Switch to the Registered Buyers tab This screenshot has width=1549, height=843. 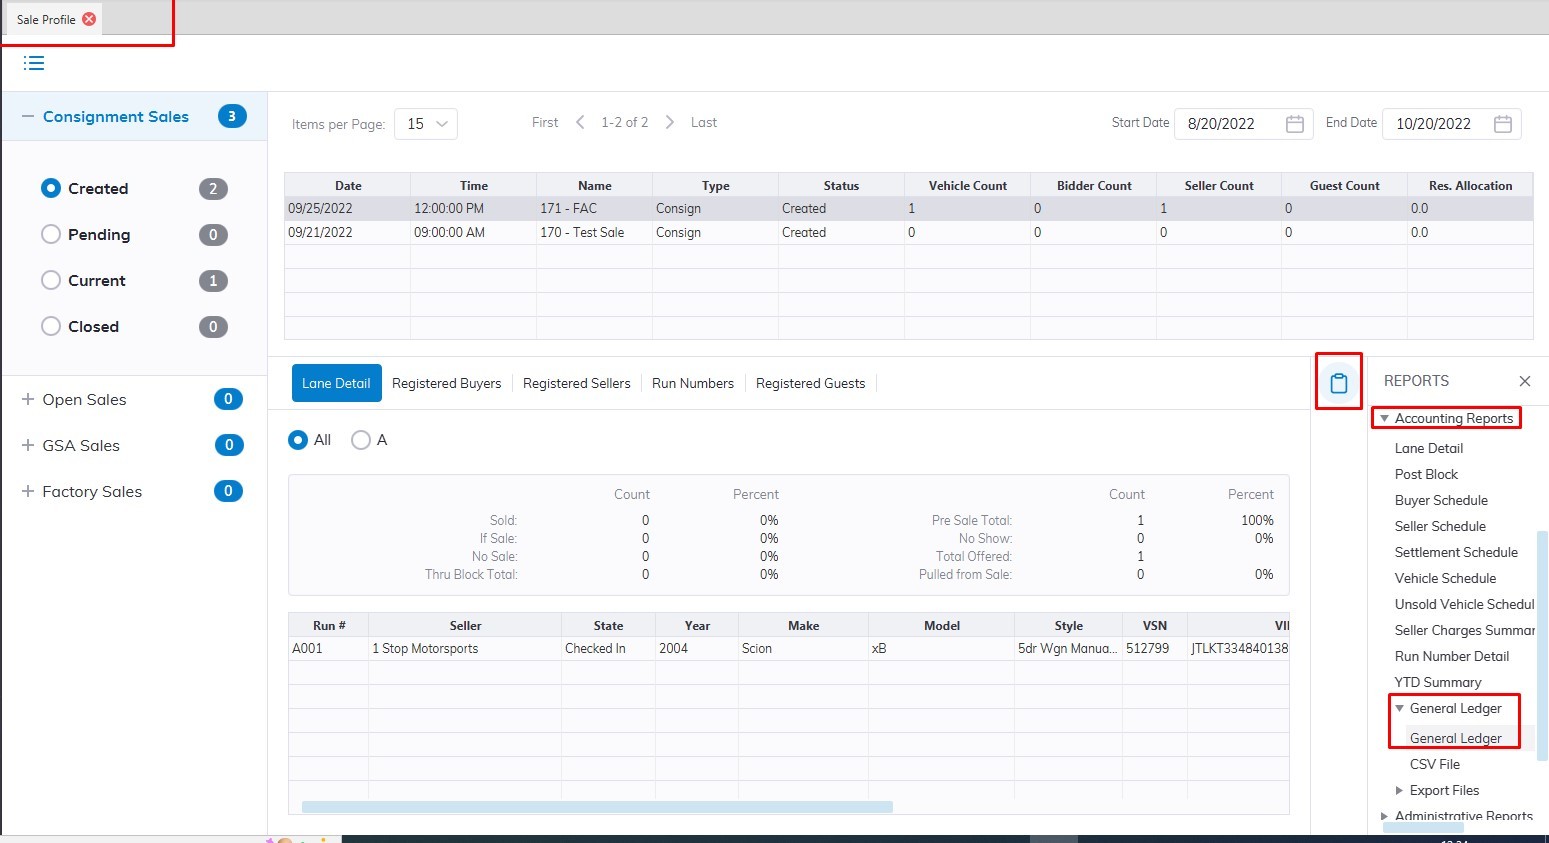click(446, 383)
